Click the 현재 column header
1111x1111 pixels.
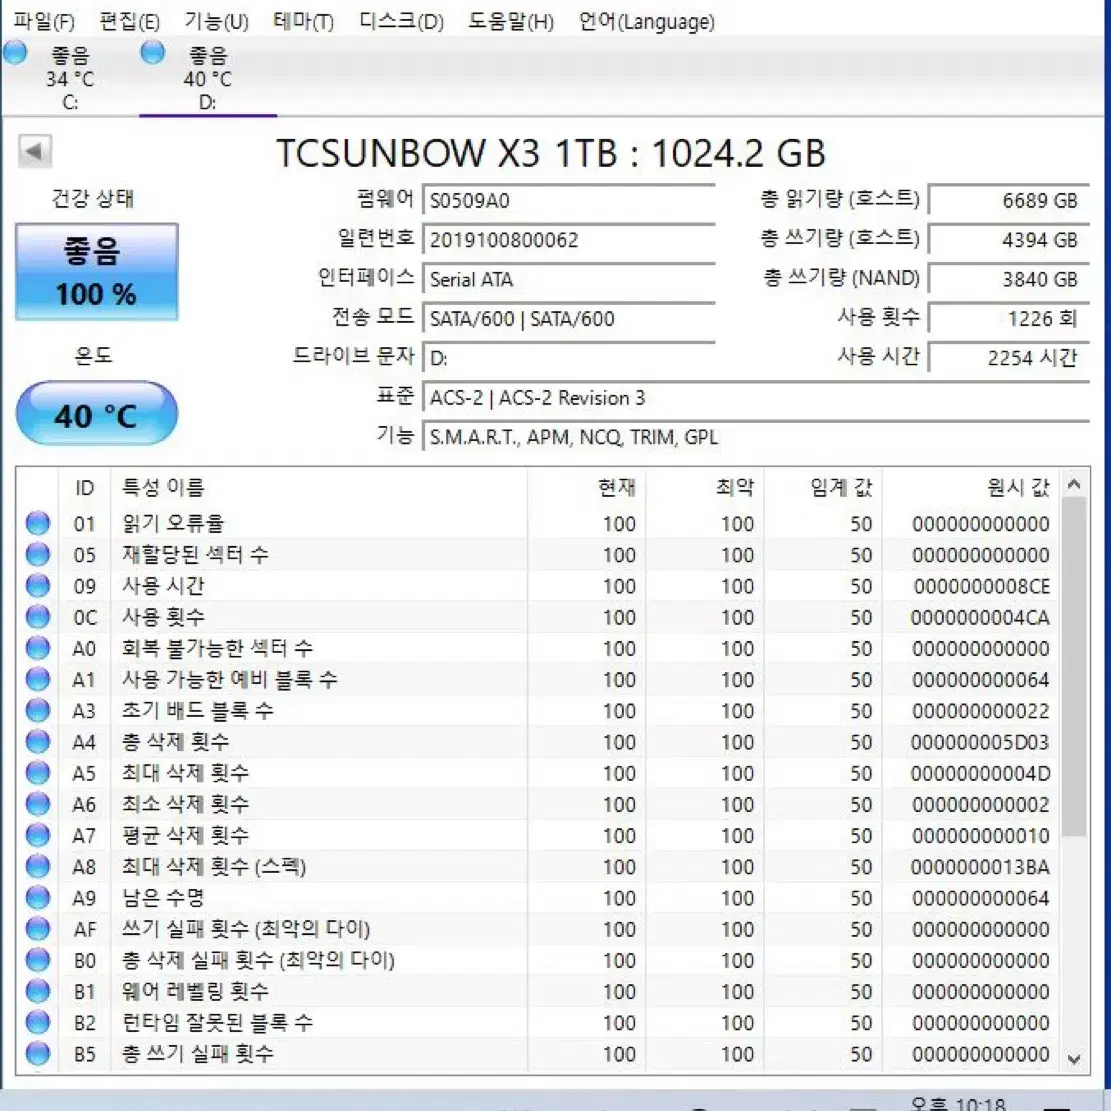[587, 487]
